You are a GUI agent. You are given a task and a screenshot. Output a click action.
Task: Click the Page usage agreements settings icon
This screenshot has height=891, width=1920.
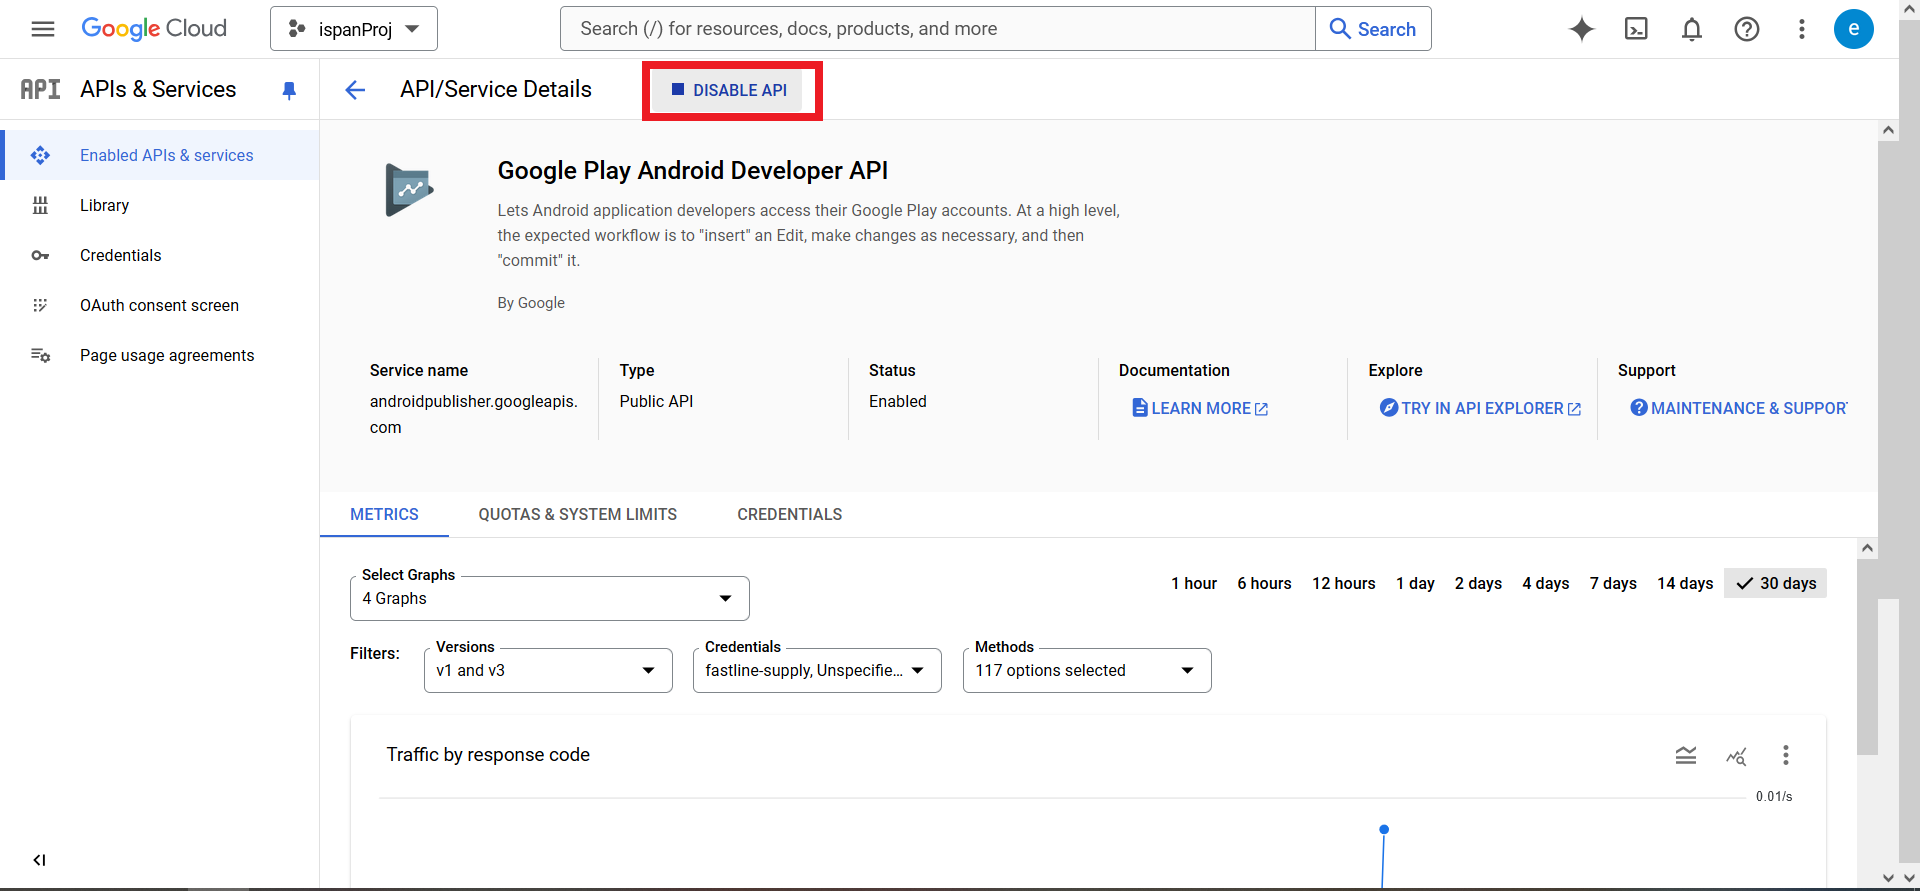pyautogui.click(x=40, y=355)
